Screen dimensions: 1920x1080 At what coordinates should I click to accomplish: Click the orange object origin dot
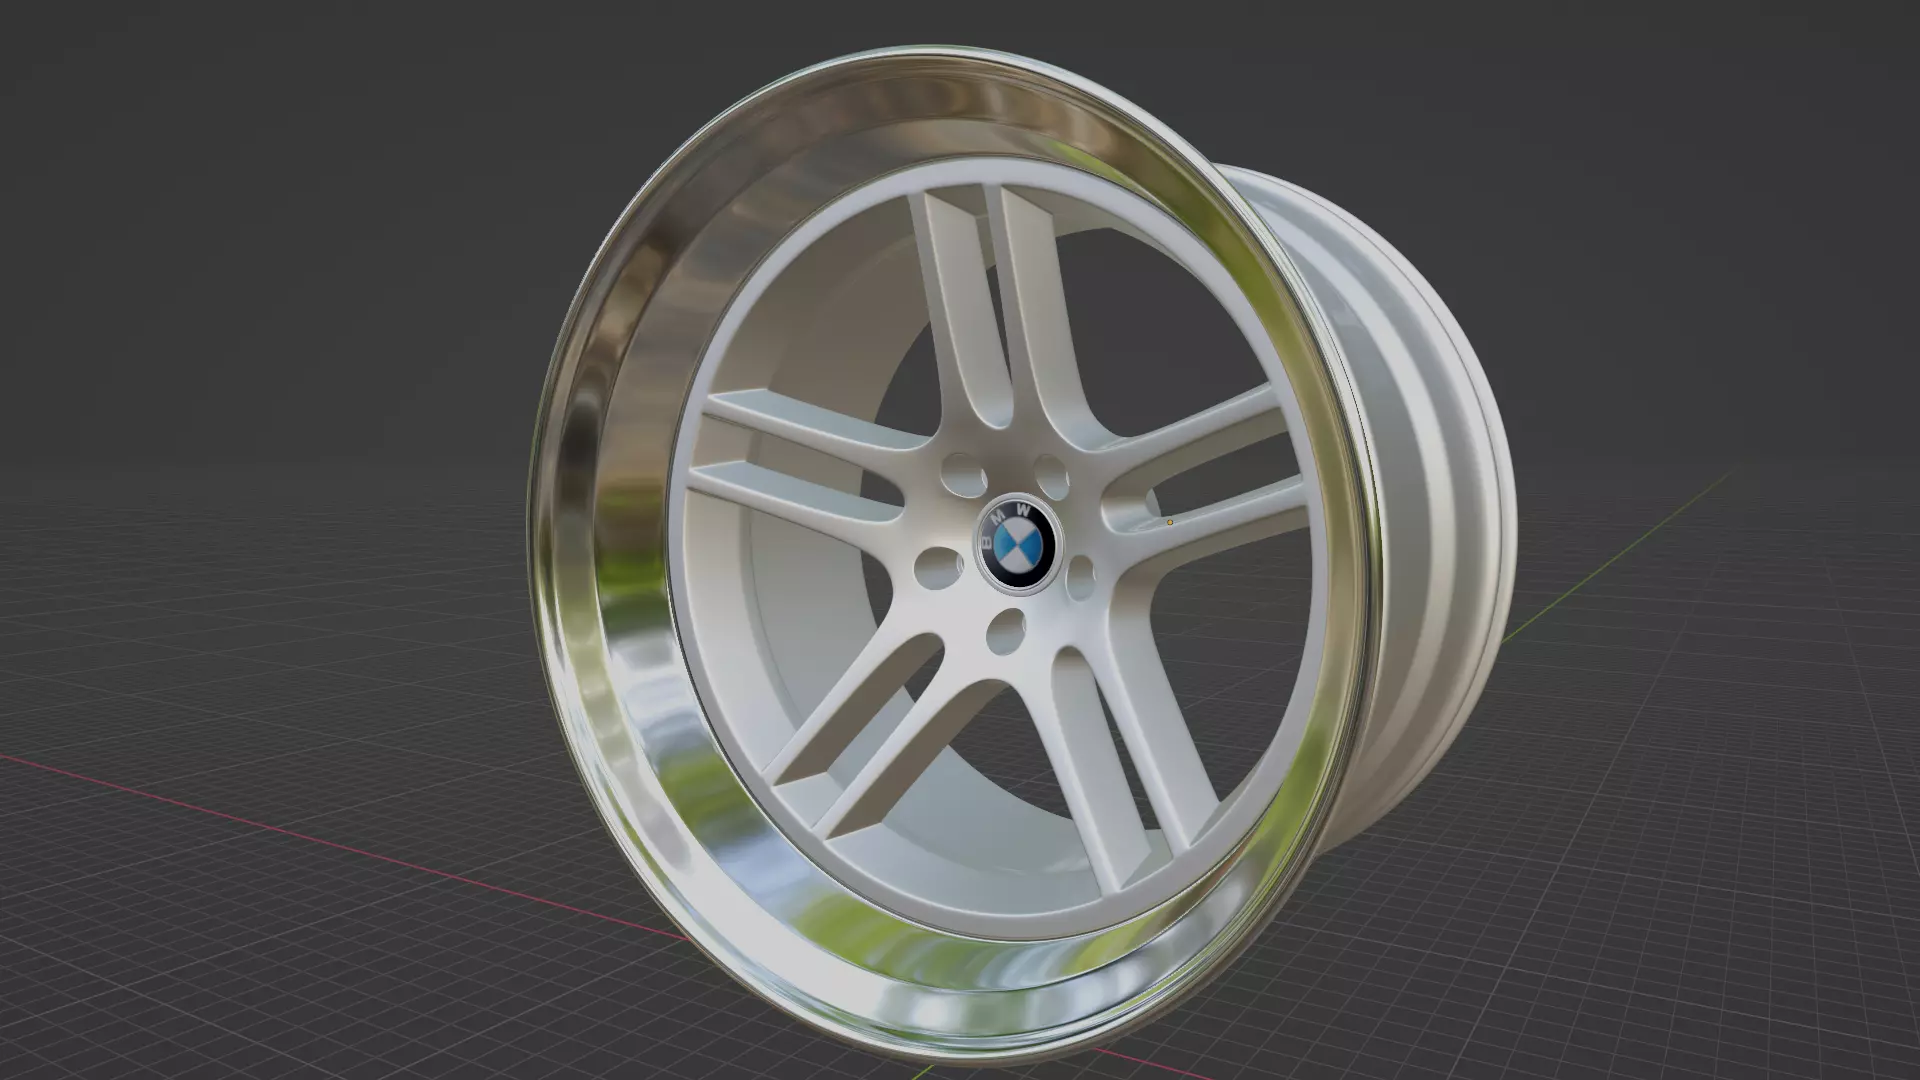(x=1169, y=522)
